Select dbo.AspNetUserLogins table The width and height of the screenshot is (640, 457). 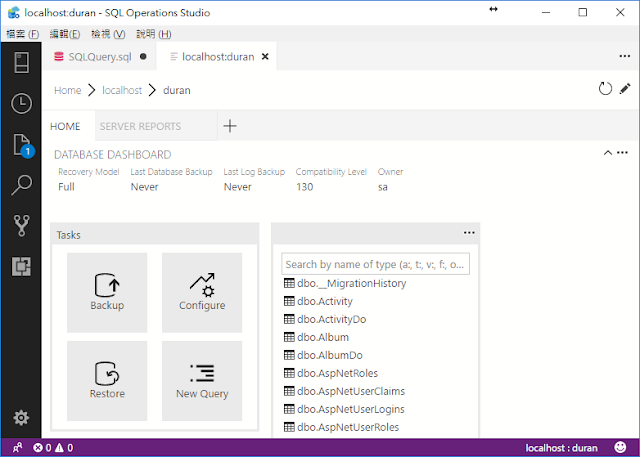coord(344,409)
